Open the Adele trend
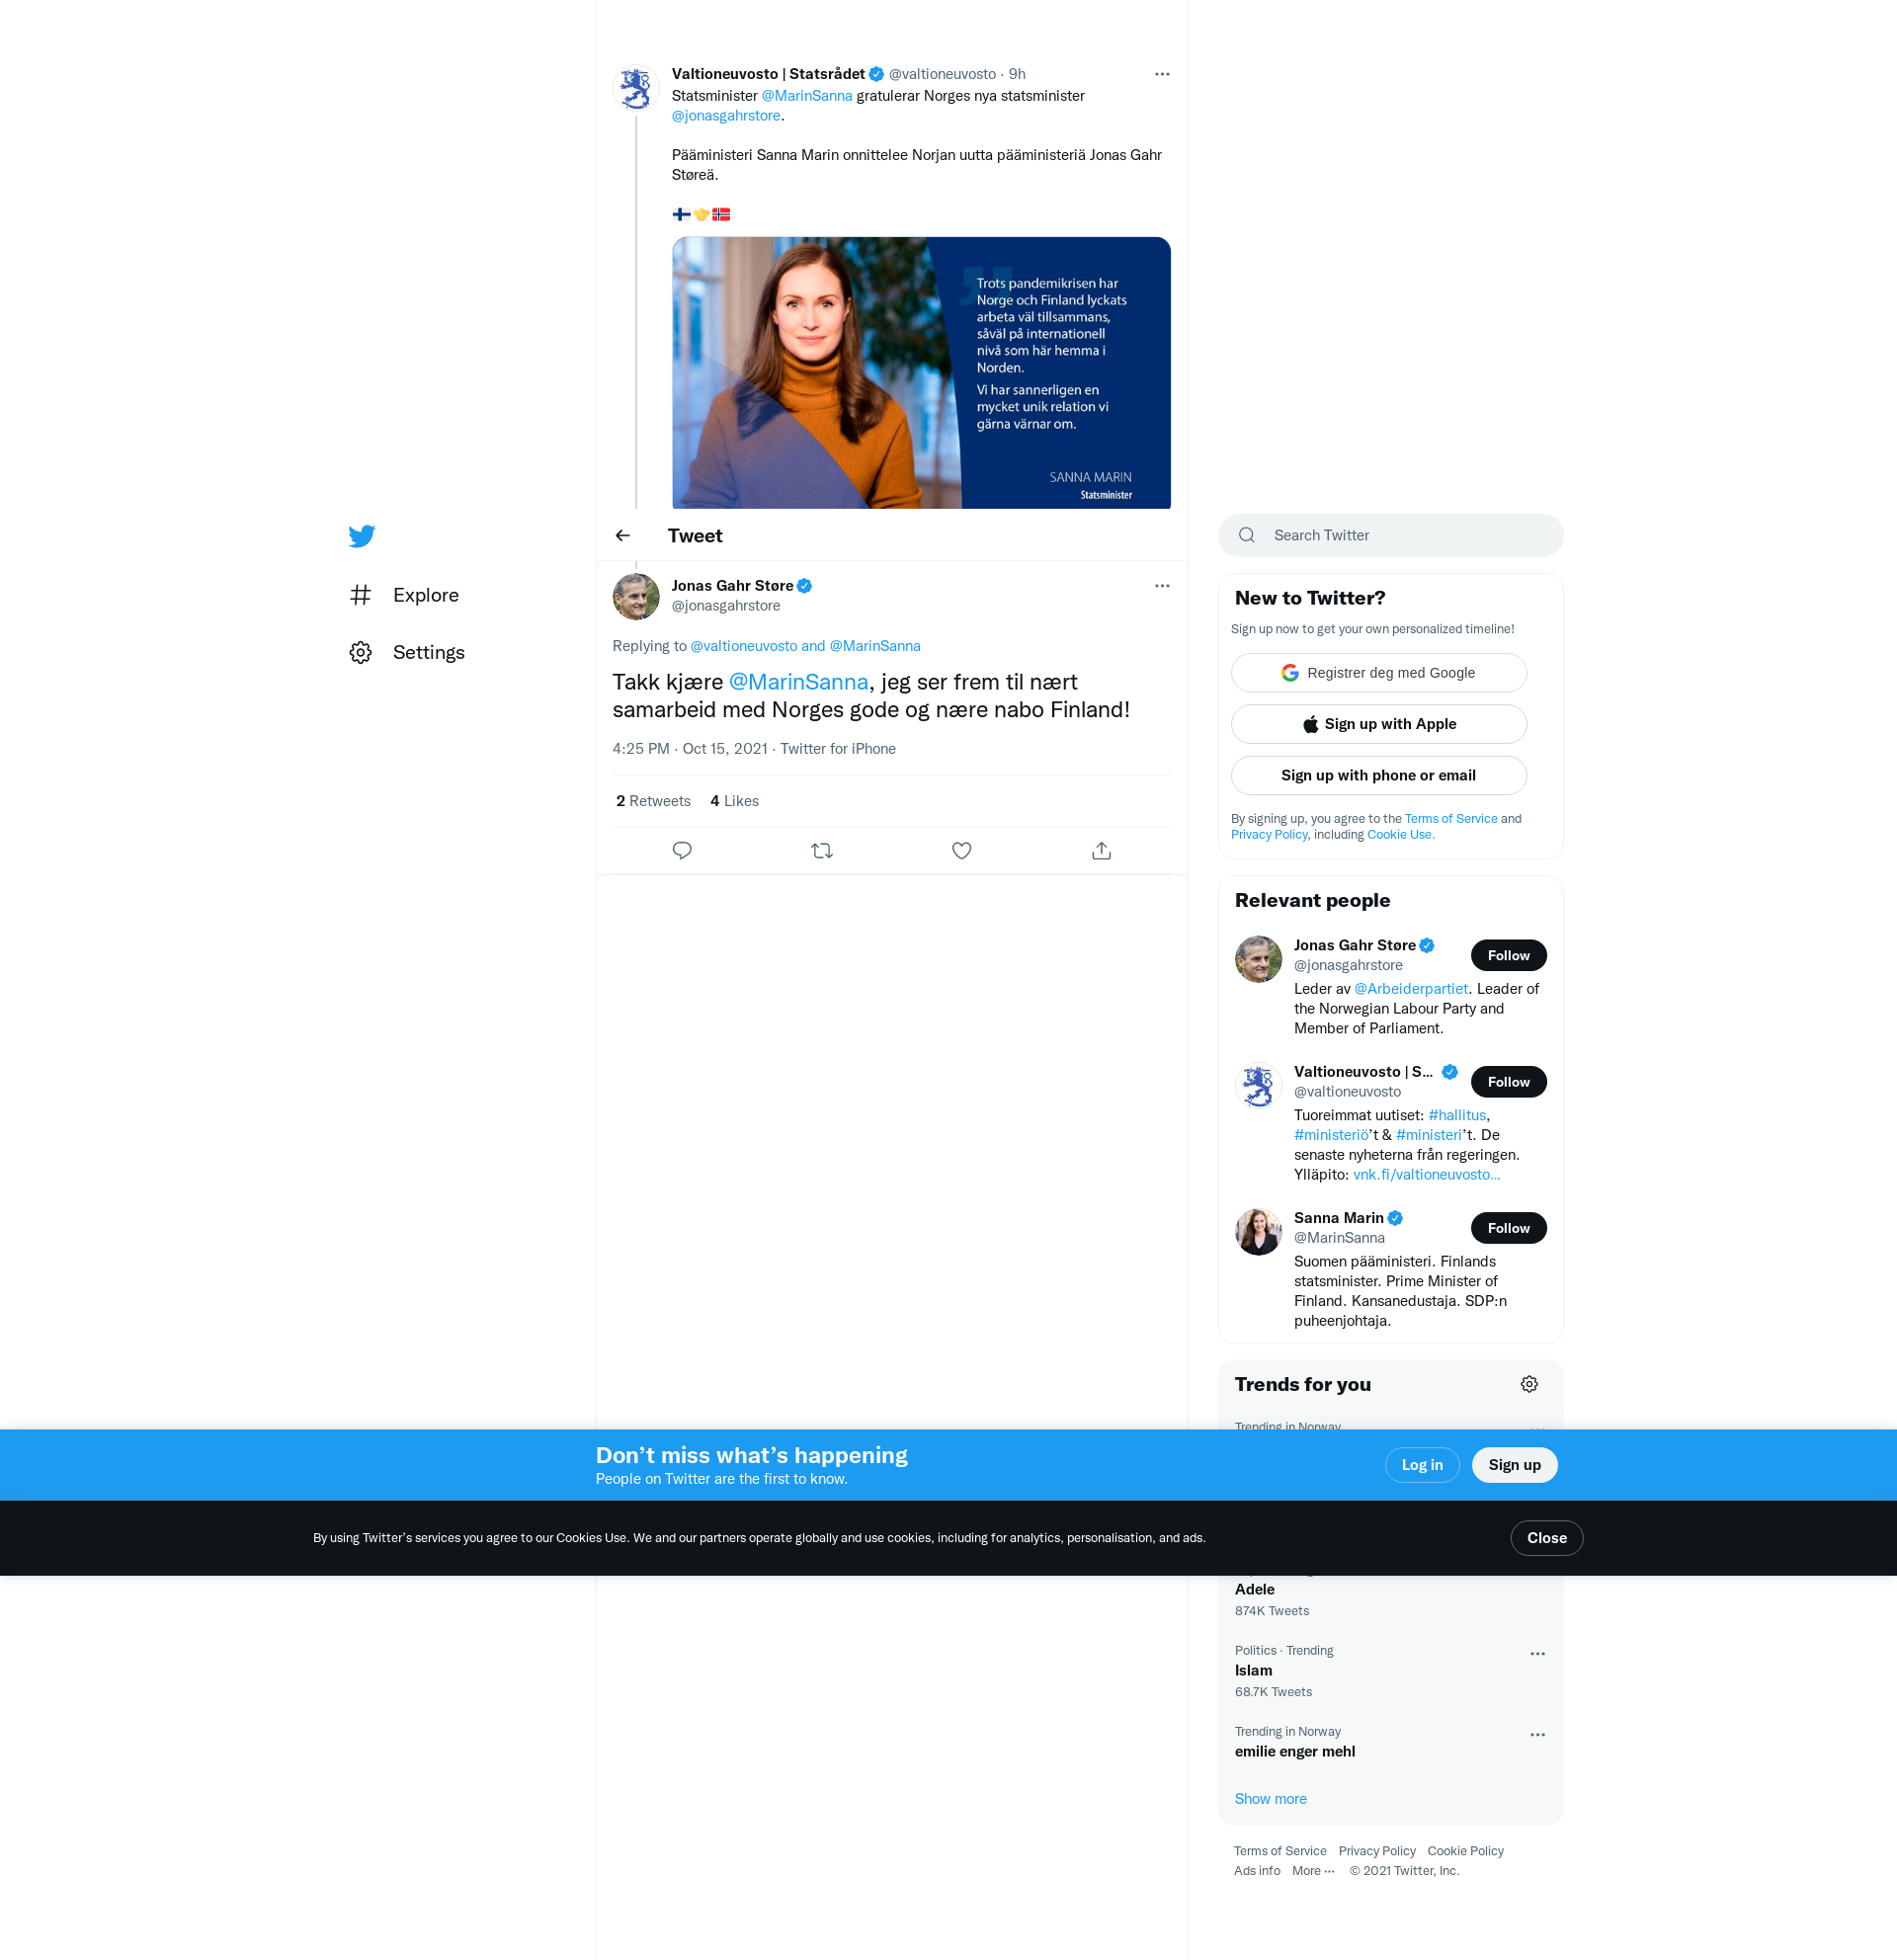 1254,1590
